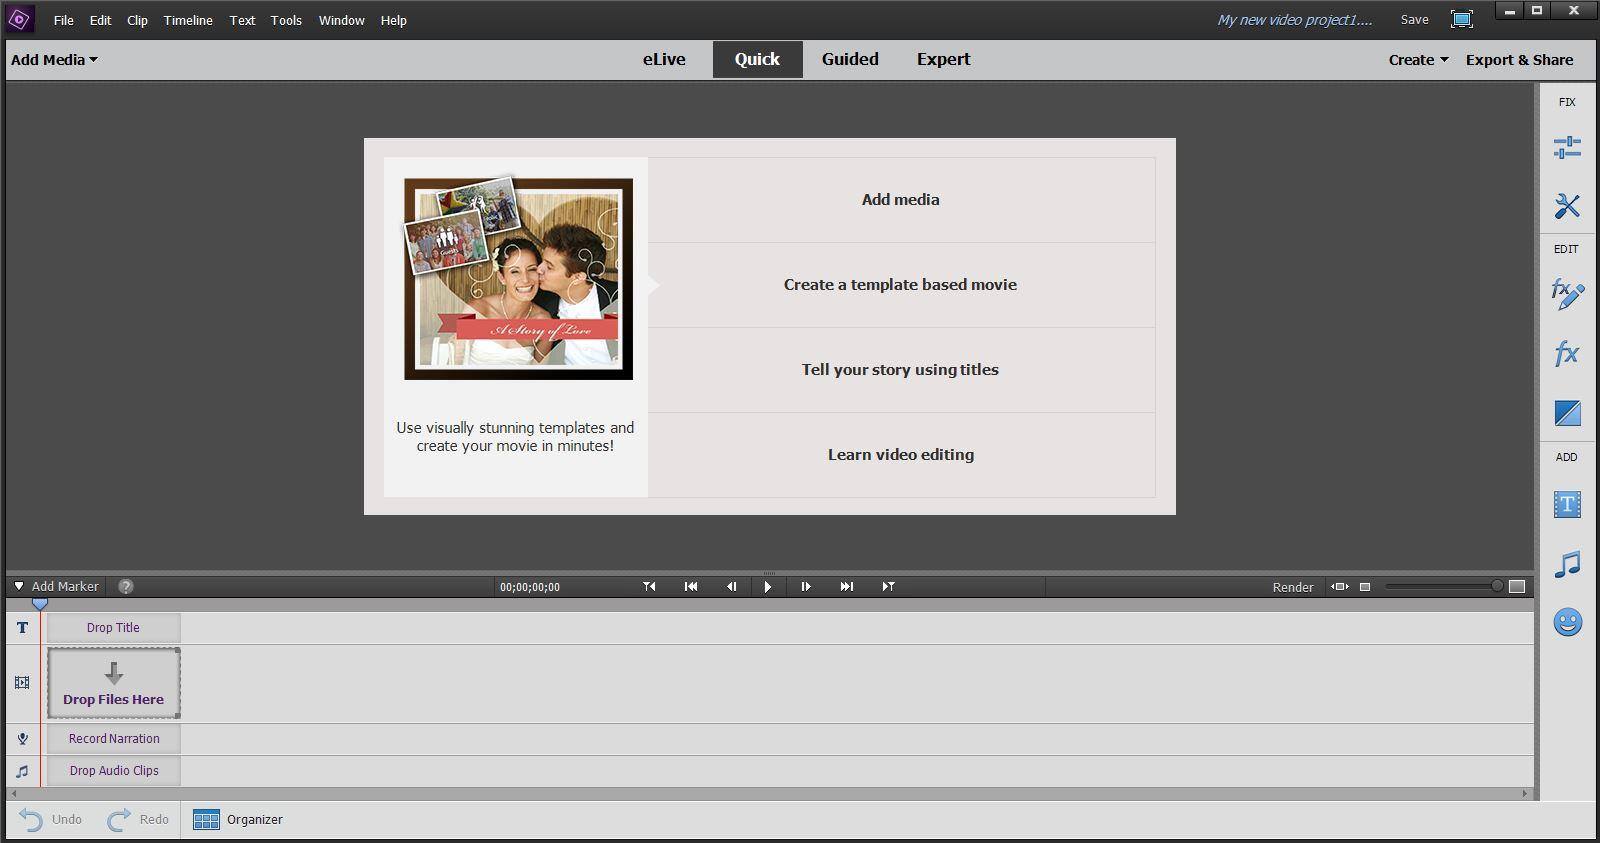Toggle fit to visible timeline button

point(1340,587)
